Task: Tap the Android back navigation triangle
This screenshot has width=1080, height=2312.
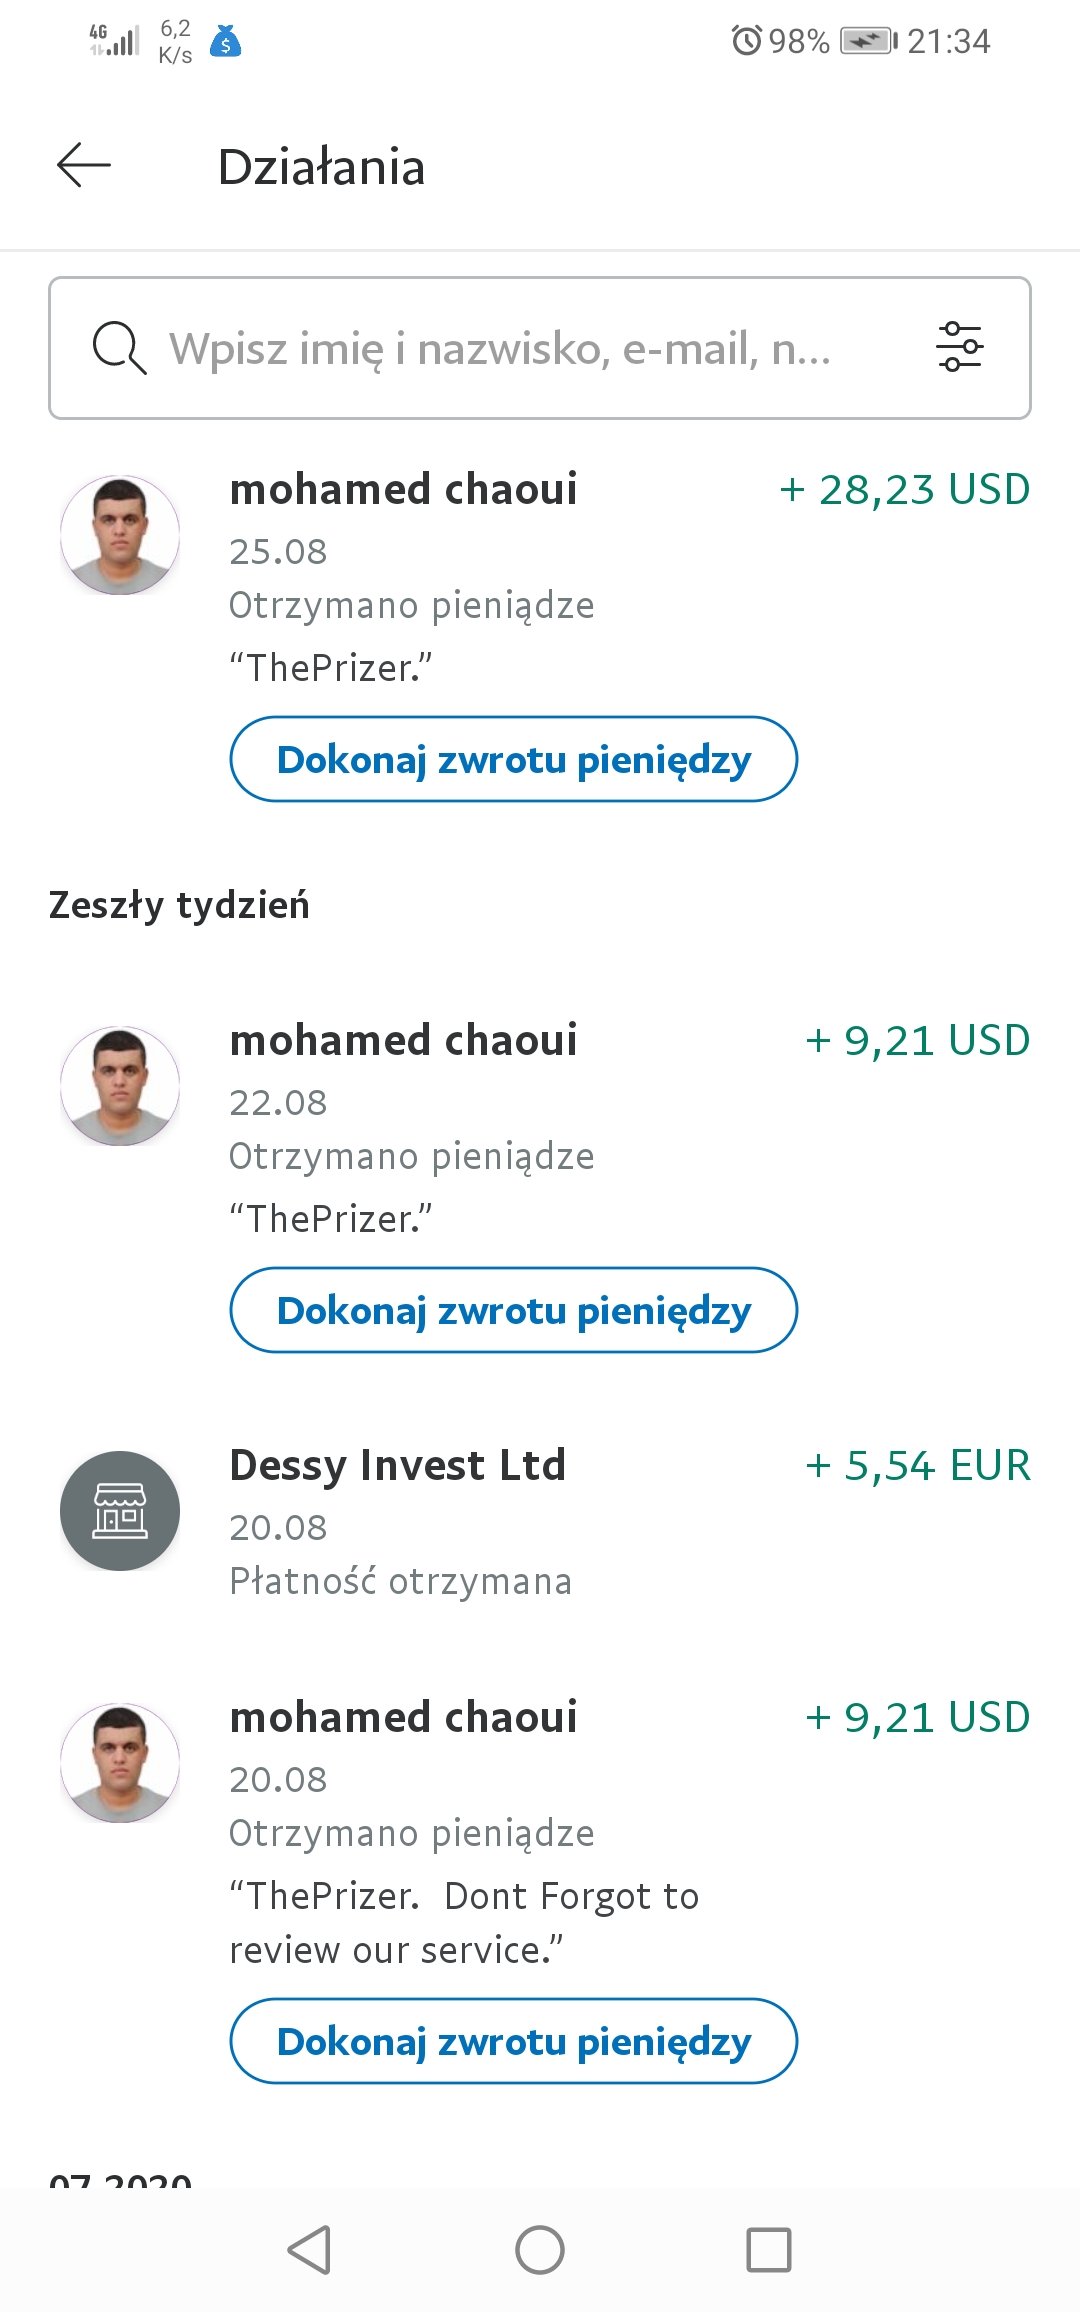Action: [309, 2250]
